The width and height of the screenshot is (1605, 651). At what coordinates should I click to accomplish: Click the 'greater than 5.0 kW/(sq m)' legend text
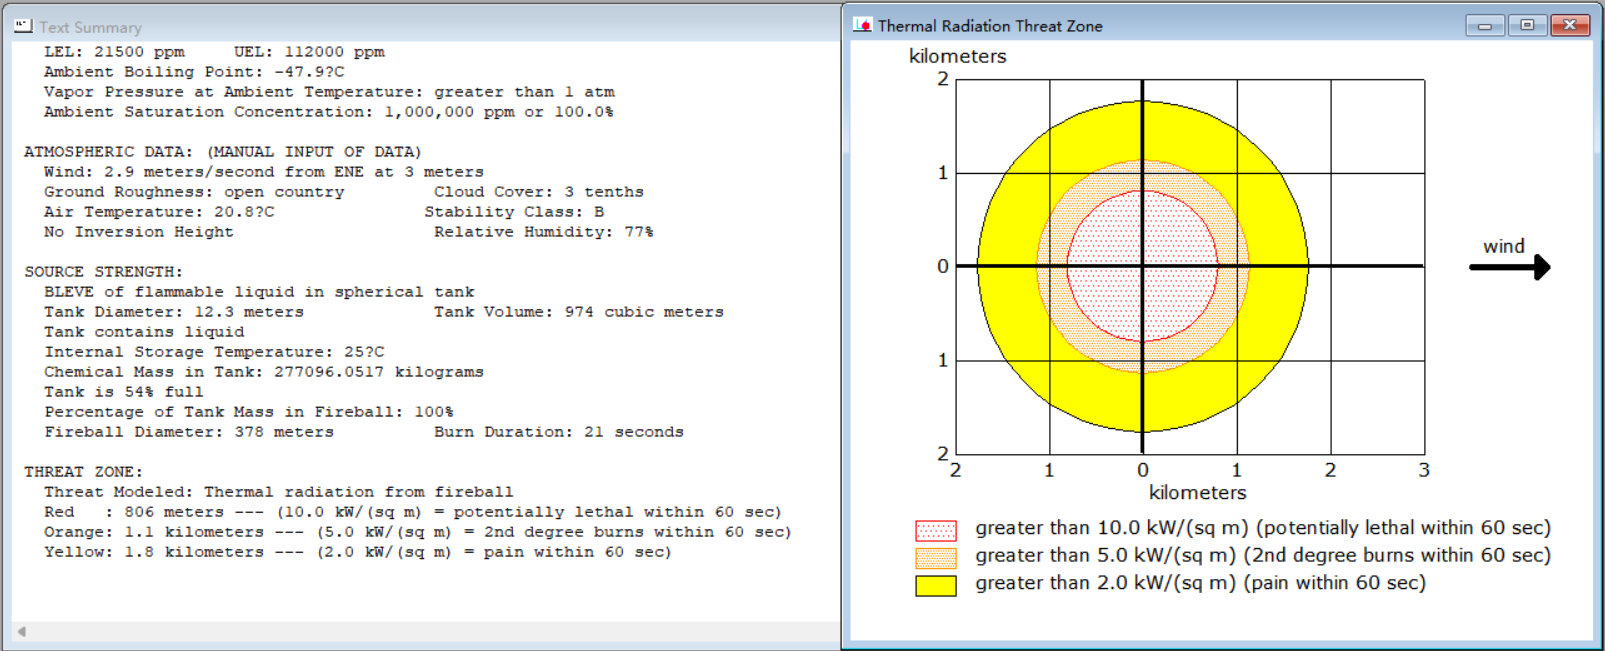click(1263, 556)
